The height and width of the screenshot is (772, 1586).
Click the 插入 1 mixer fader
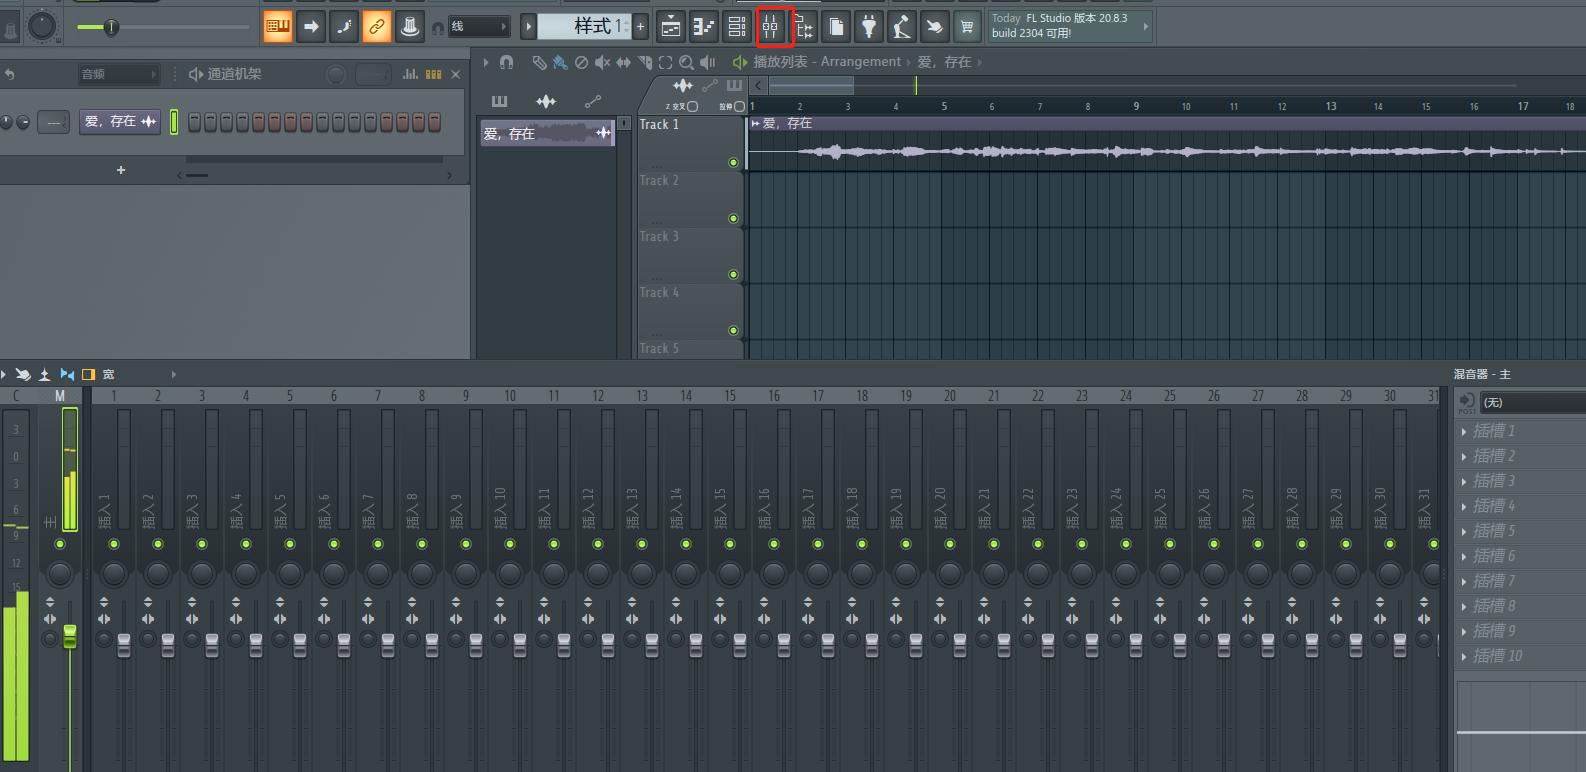point(124,645)
